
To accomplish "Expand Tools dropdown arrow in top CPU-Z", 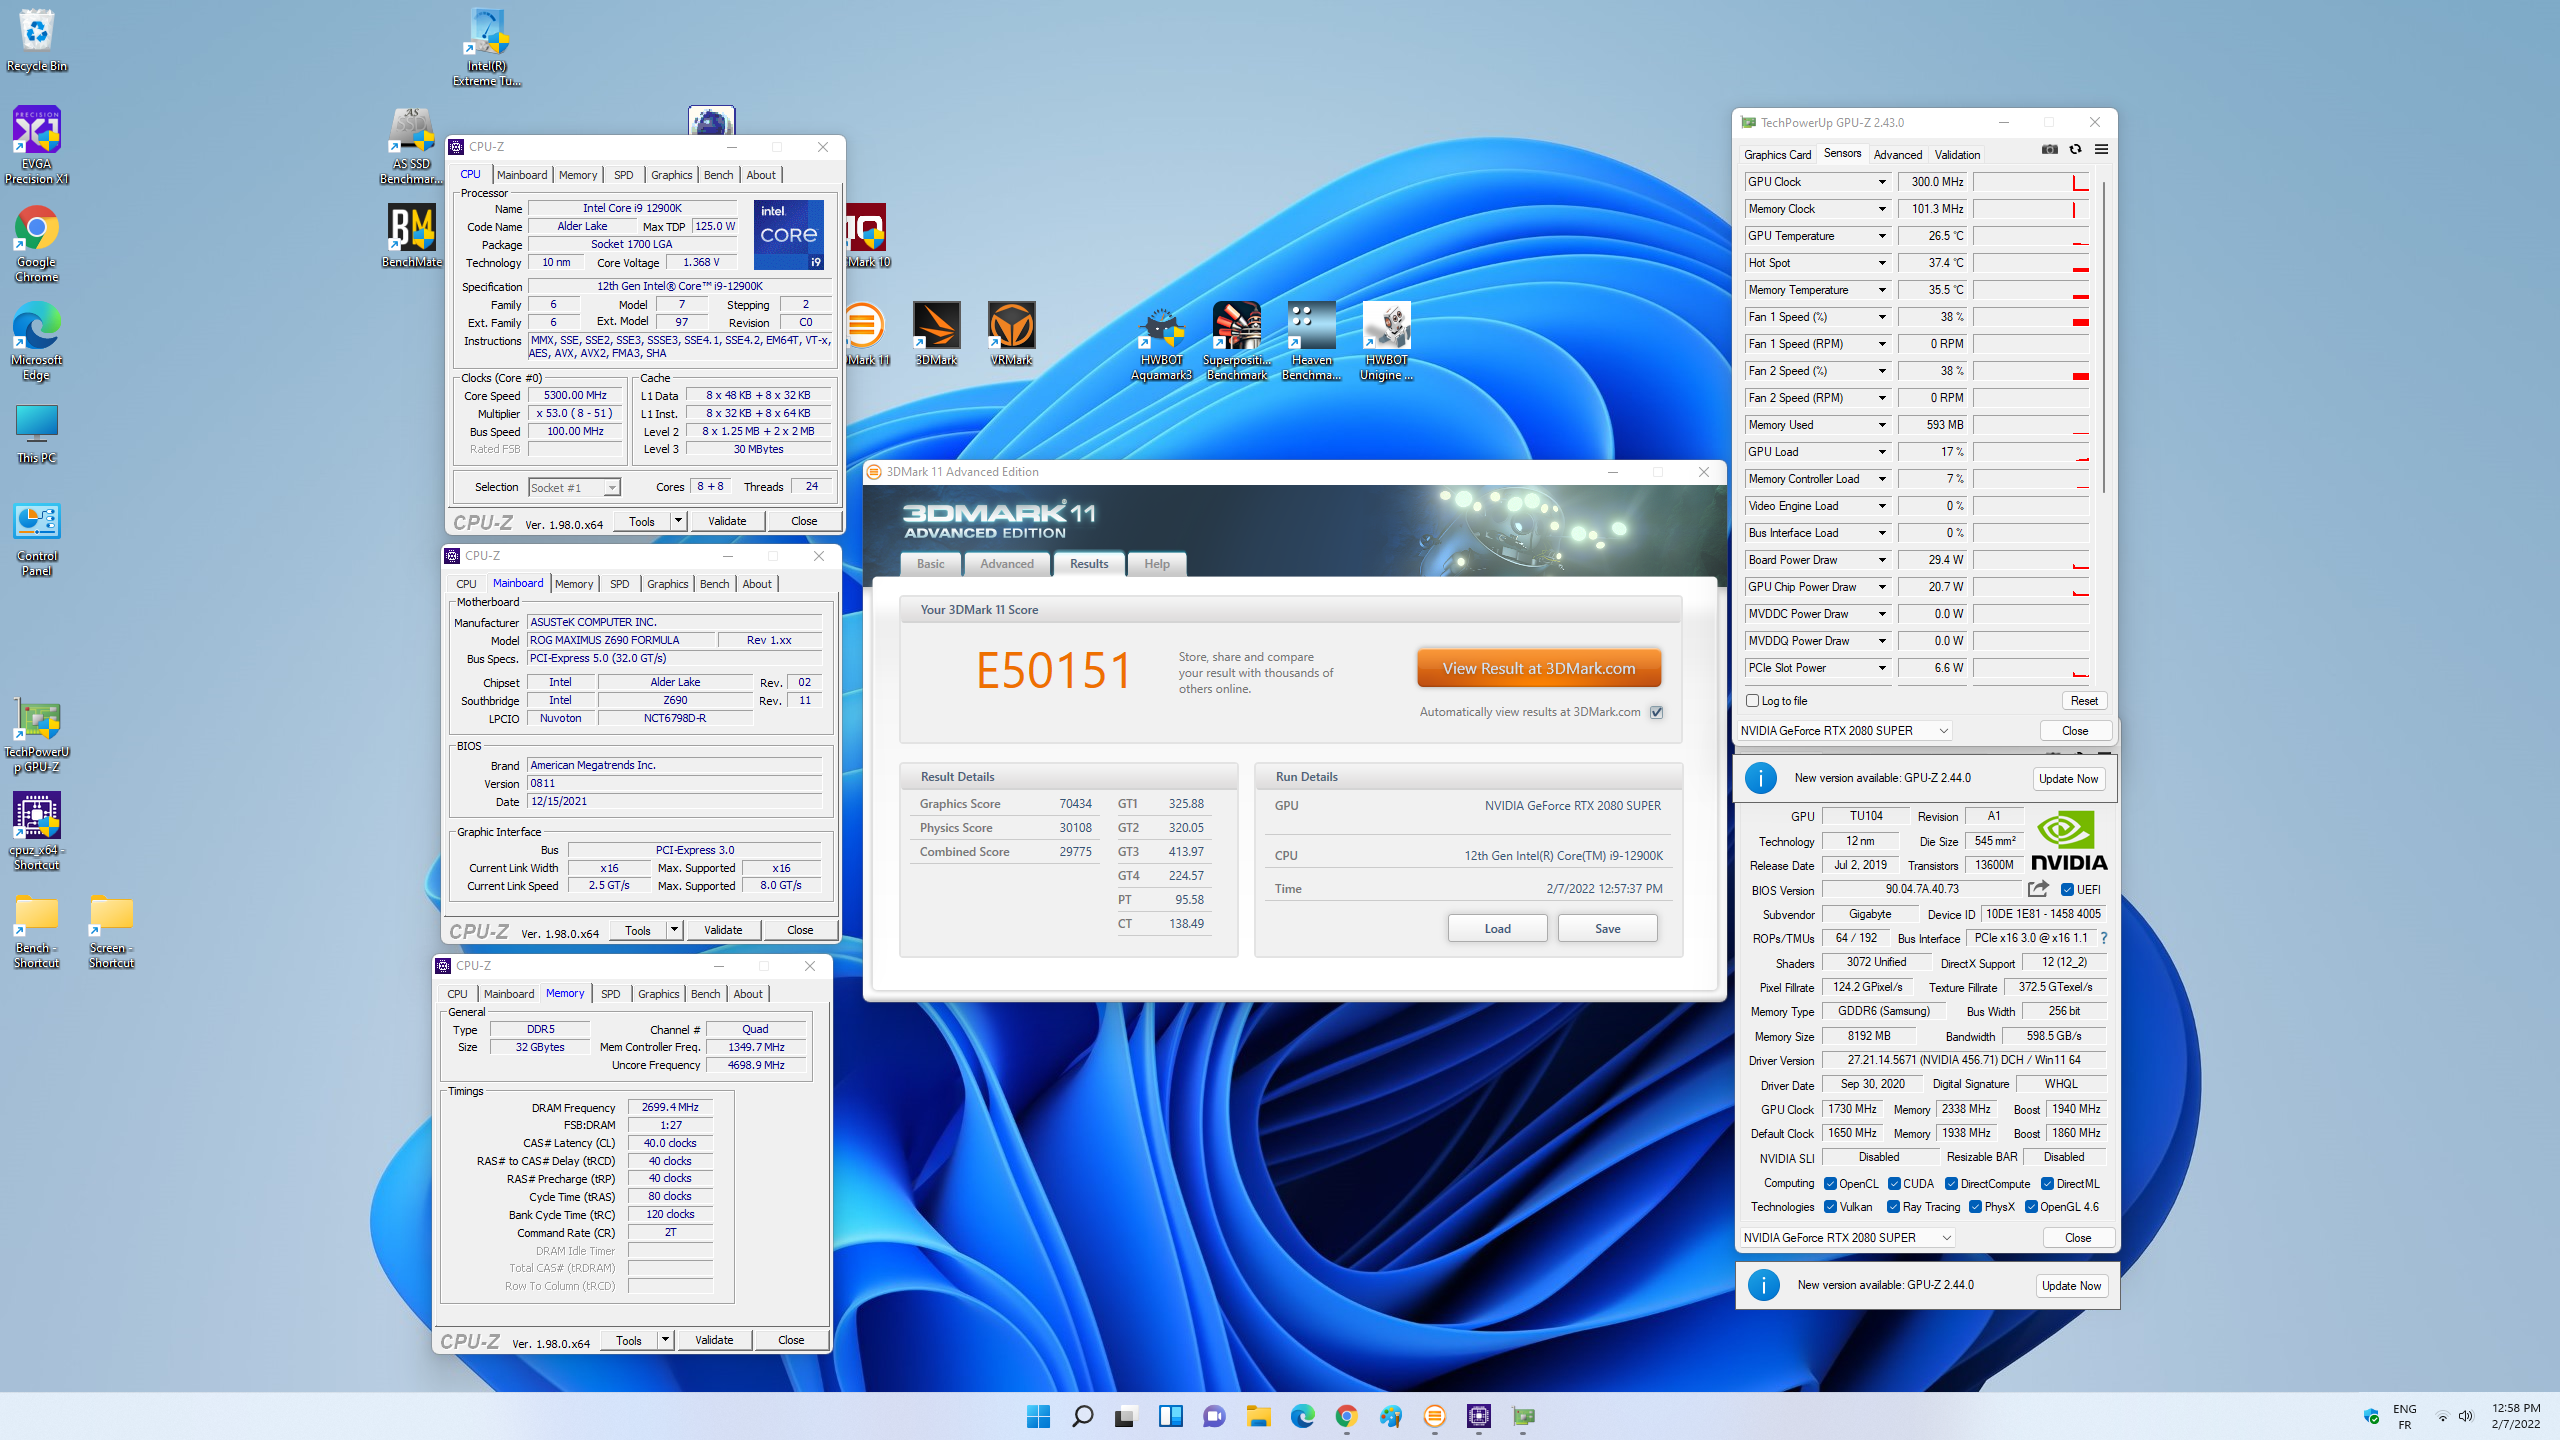I will coord(678,521).
